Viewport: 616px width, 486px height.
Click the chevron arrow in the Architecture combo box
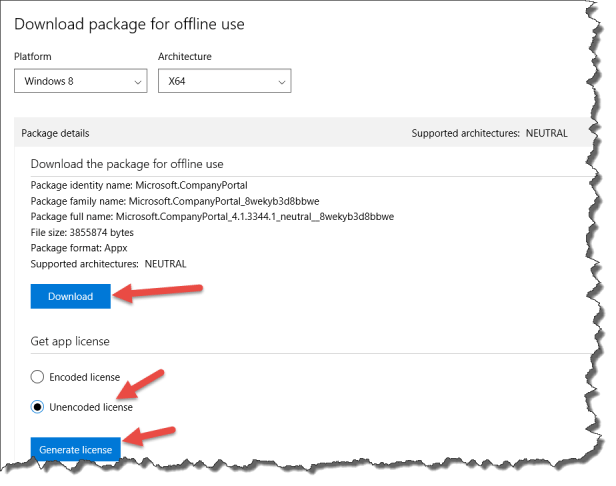tap(280, 82)
